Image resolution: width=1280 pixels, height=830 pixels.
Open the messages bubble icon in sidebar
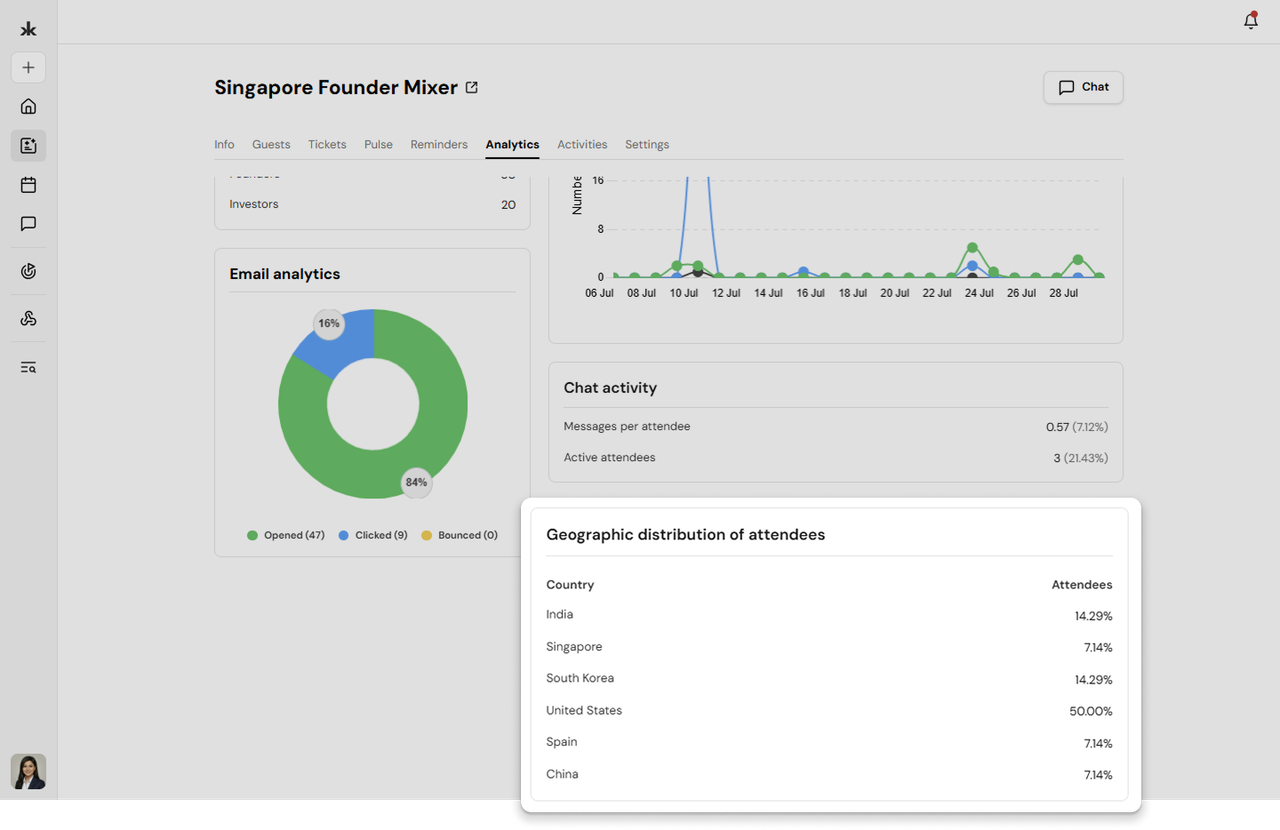pos(28,224)
